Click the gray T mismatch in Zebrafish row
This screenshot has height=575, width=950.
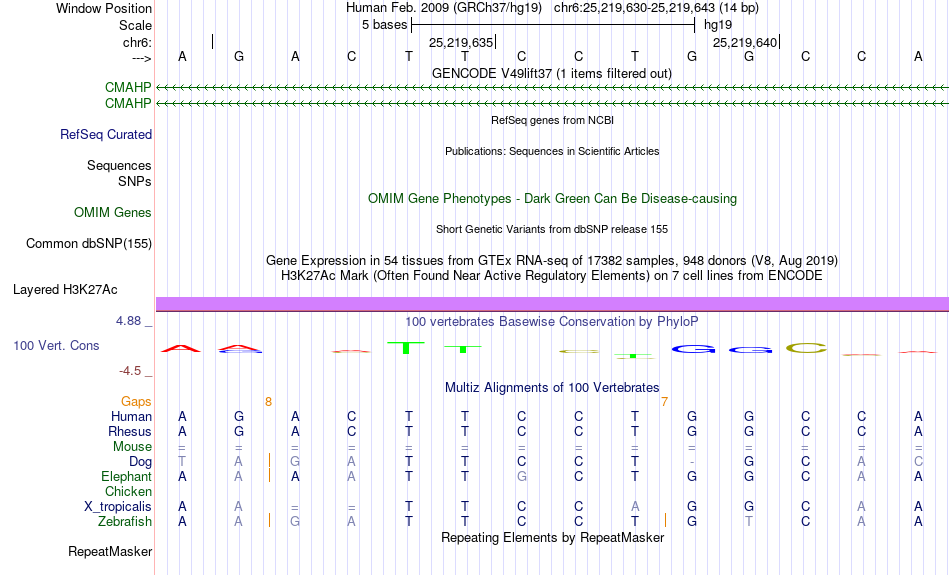pos(749,522)
